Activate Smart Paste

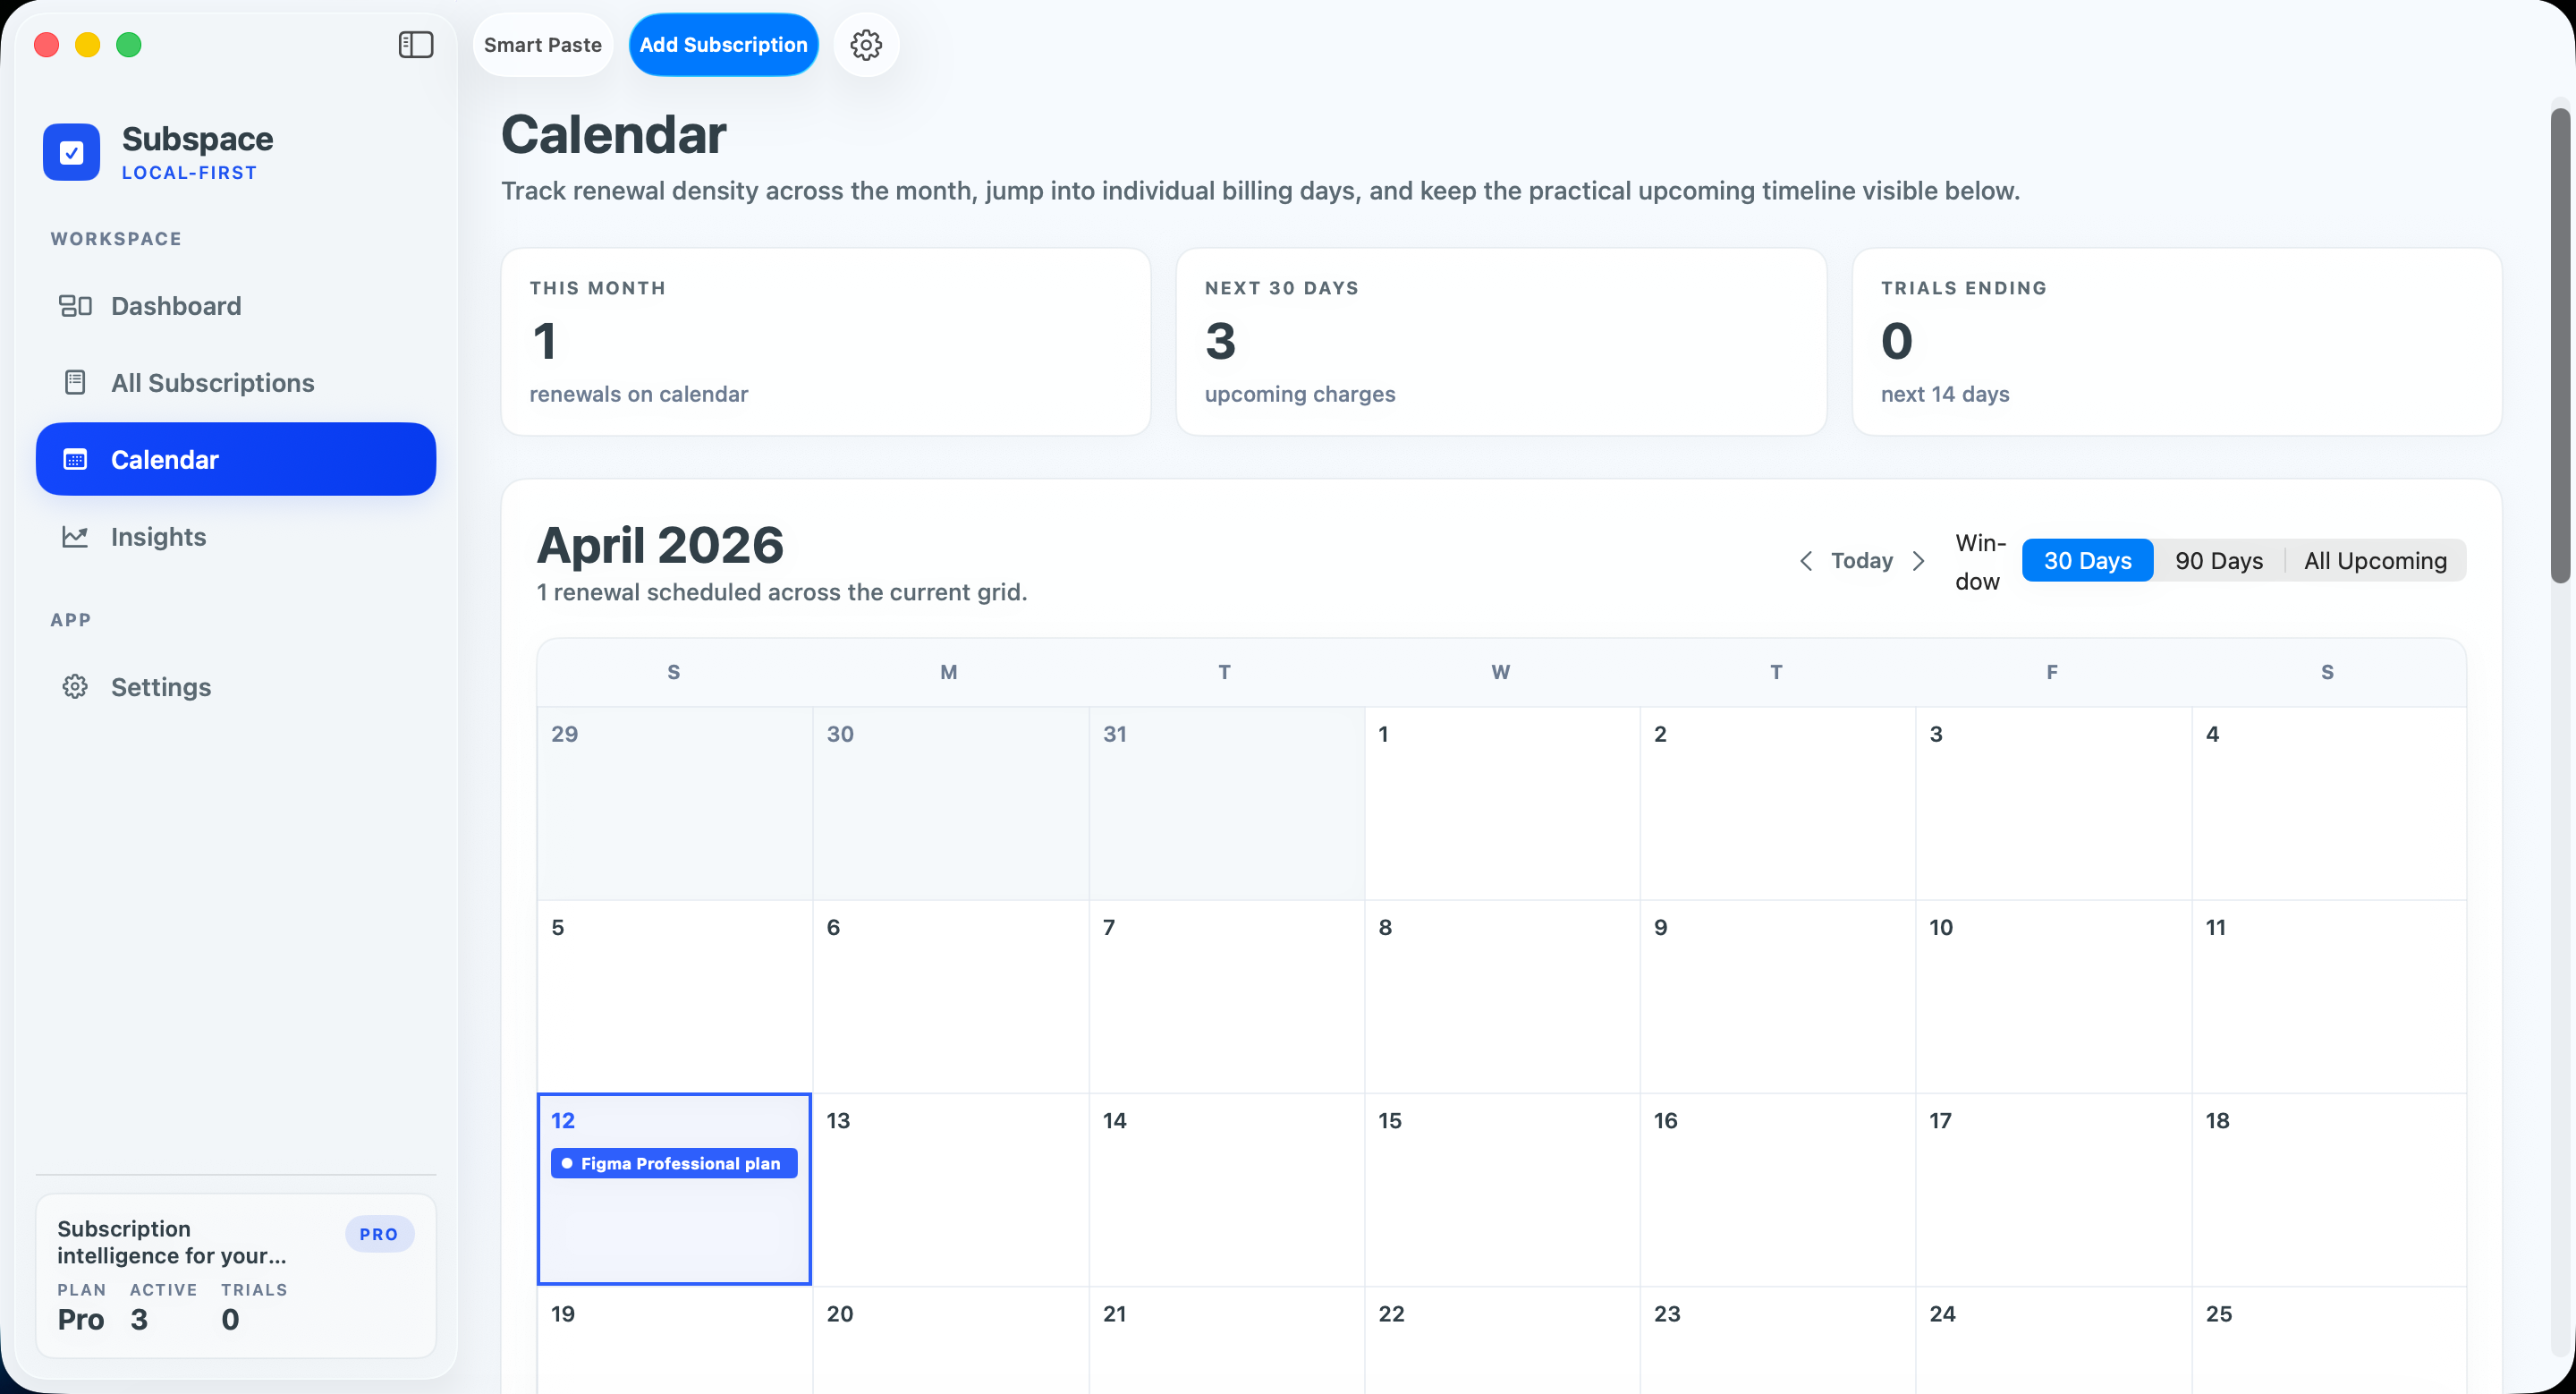tap(543, 44)
